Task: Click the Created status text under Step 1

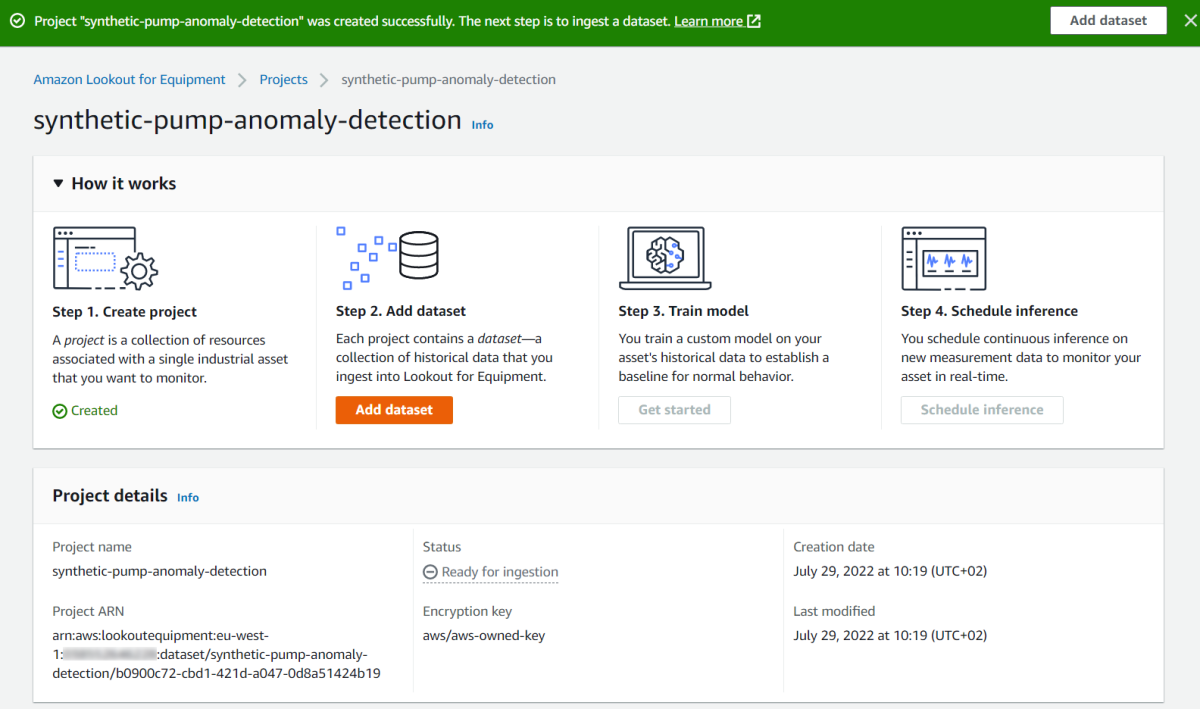Action: (94, 411)
